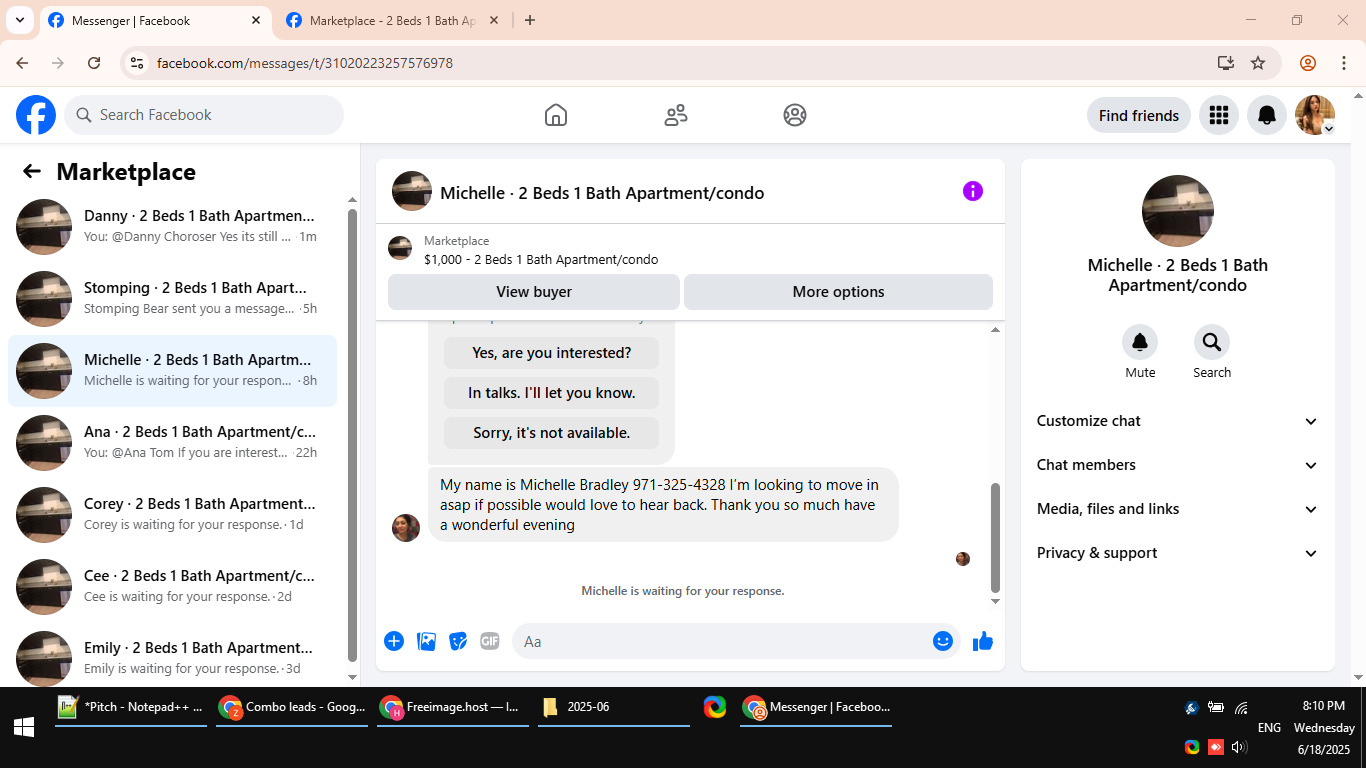Open Chrome profile icon in toolbar
This screenshot has width=1366, height=768.
point(1308,63)
